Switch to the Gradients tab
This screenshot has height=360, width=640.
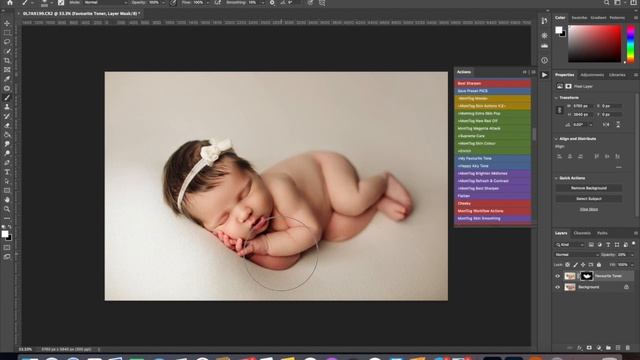(598, 18)
